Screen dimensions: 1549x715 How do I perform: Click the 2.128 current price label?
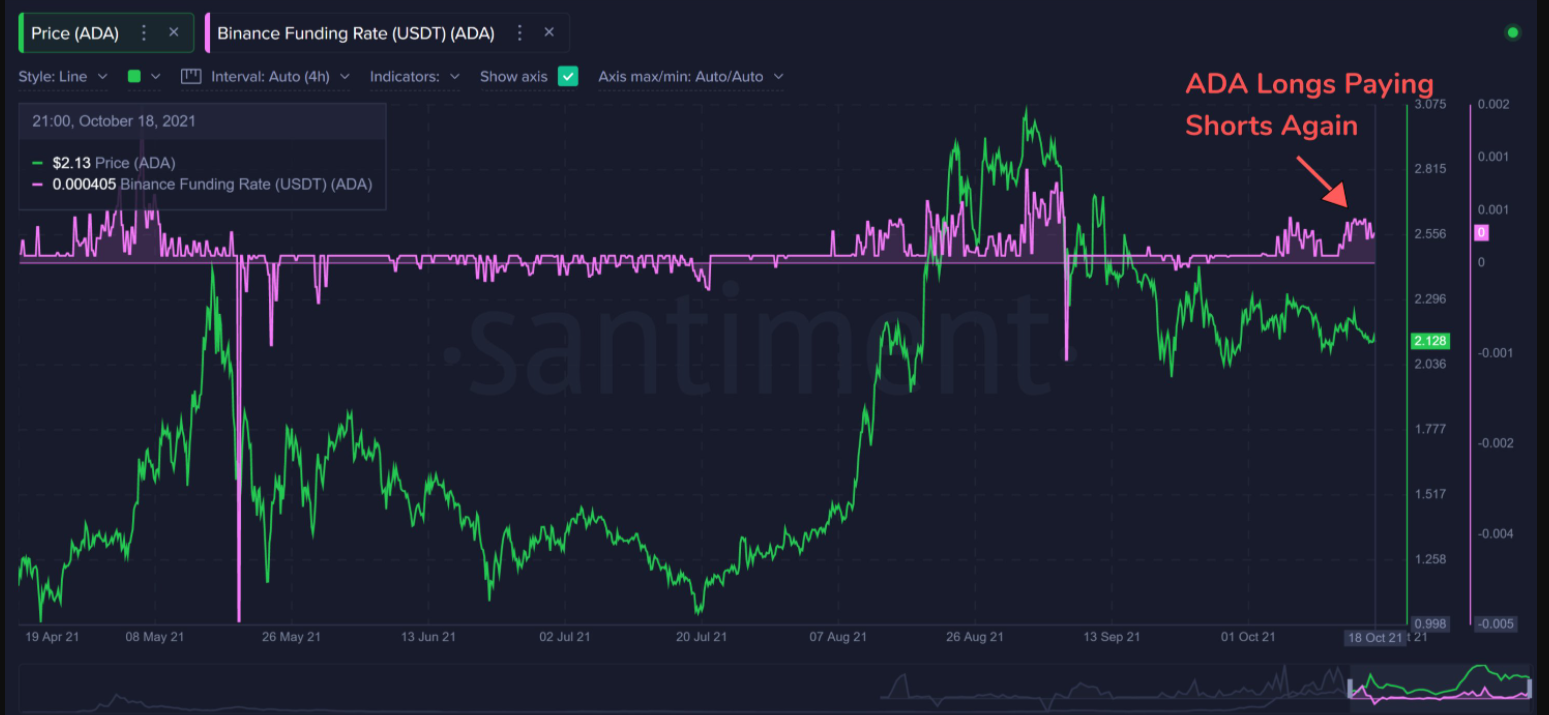coord(1430,341)
